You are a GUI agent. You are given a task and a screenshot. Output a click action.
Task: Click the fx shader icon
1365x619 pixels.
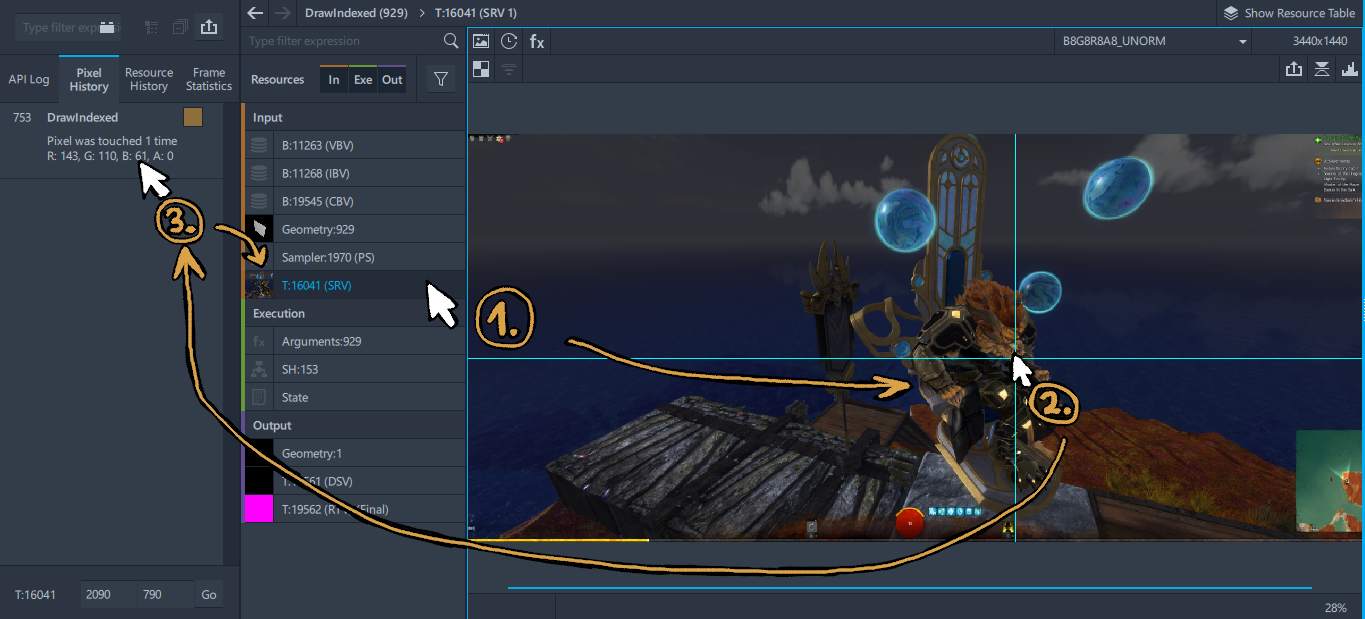(537, 41)
